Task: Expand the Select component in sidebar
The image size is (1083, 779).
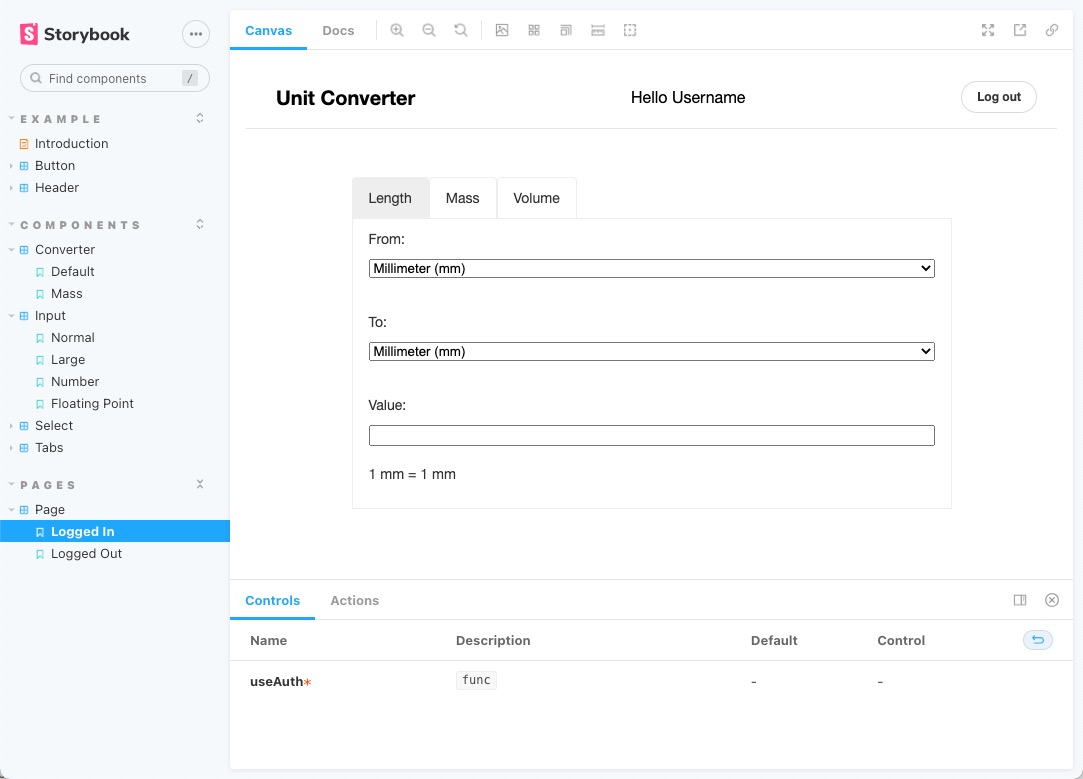Action: tap(54, 425)
